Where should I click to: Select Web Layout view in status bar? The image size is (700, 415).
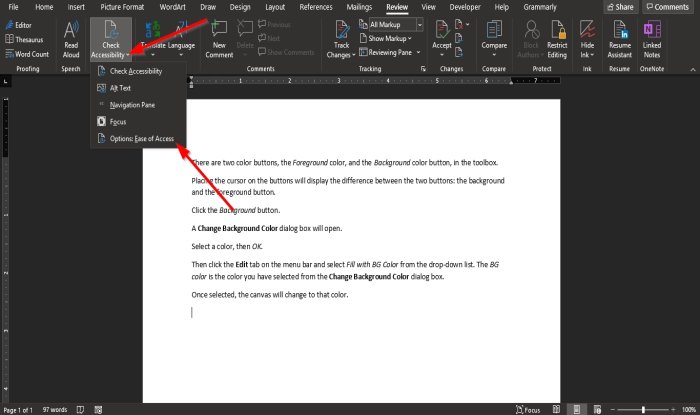click(x=597, y=409)
